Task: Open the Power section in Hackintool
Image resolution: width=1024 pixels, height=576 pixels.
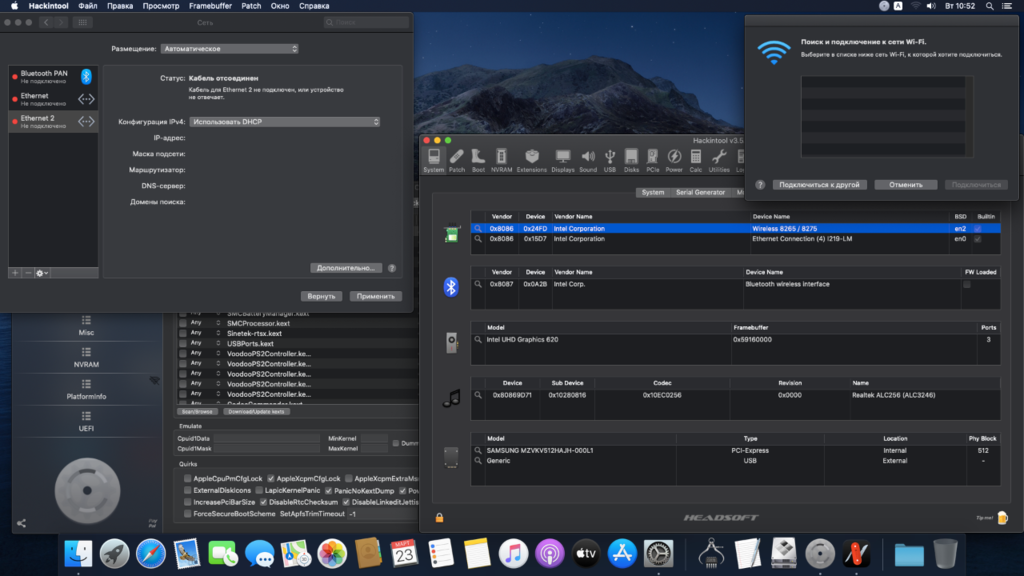Action: (x=674, y=160)
